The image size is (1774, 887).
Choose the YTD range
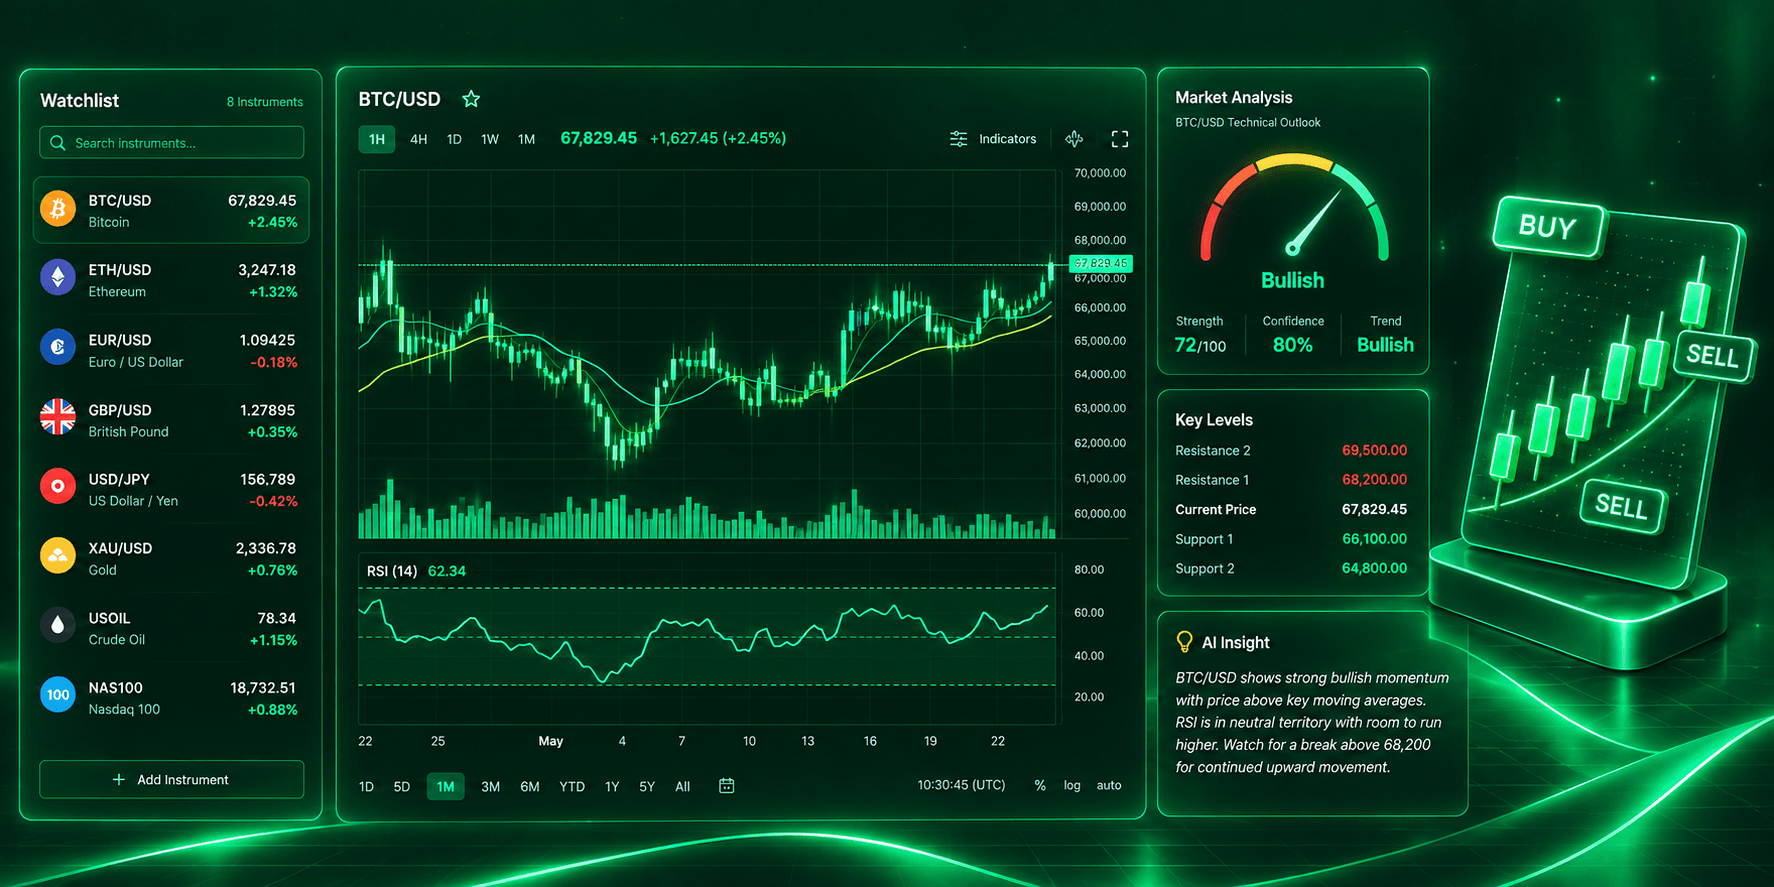point(572,787)
